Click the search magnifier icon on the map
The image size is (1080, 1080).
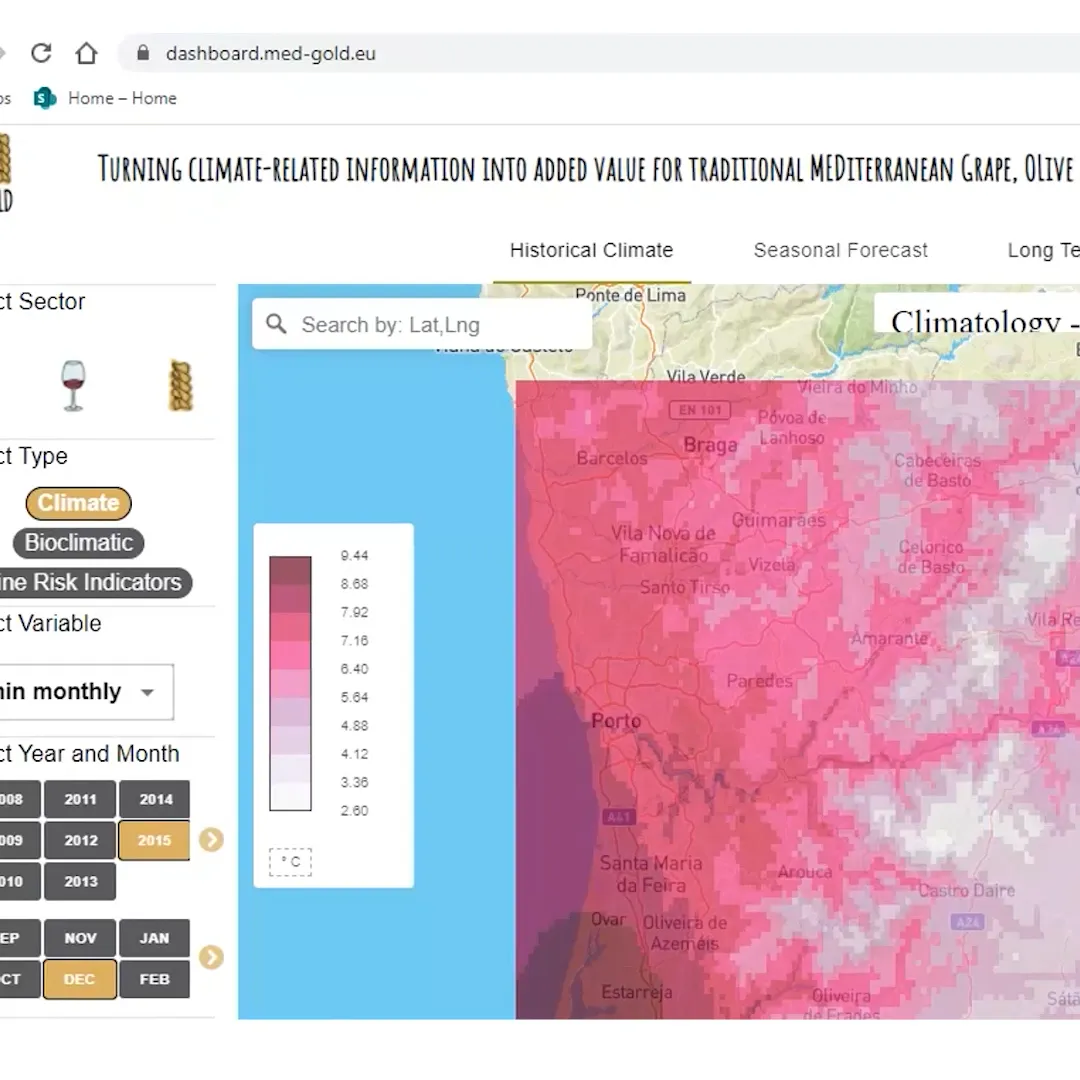pos(276,324)
